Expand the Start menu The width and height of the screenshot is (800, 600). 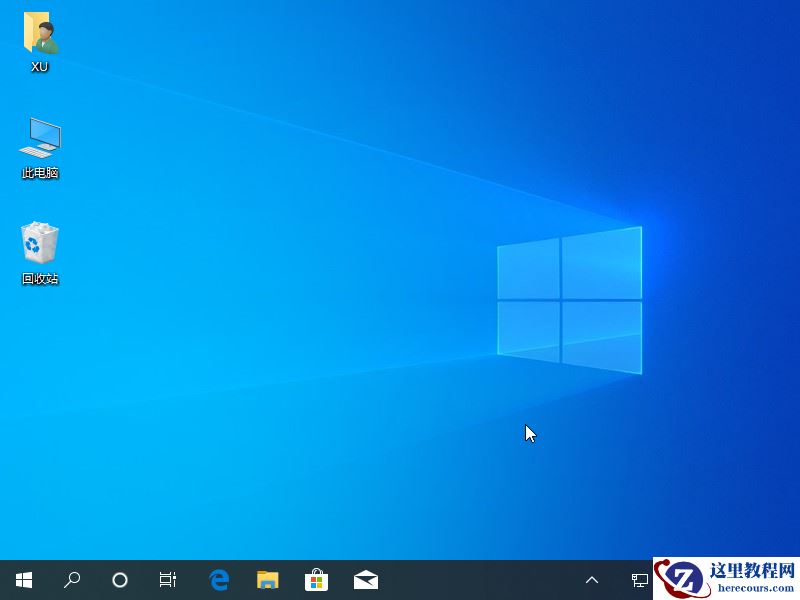23,580
